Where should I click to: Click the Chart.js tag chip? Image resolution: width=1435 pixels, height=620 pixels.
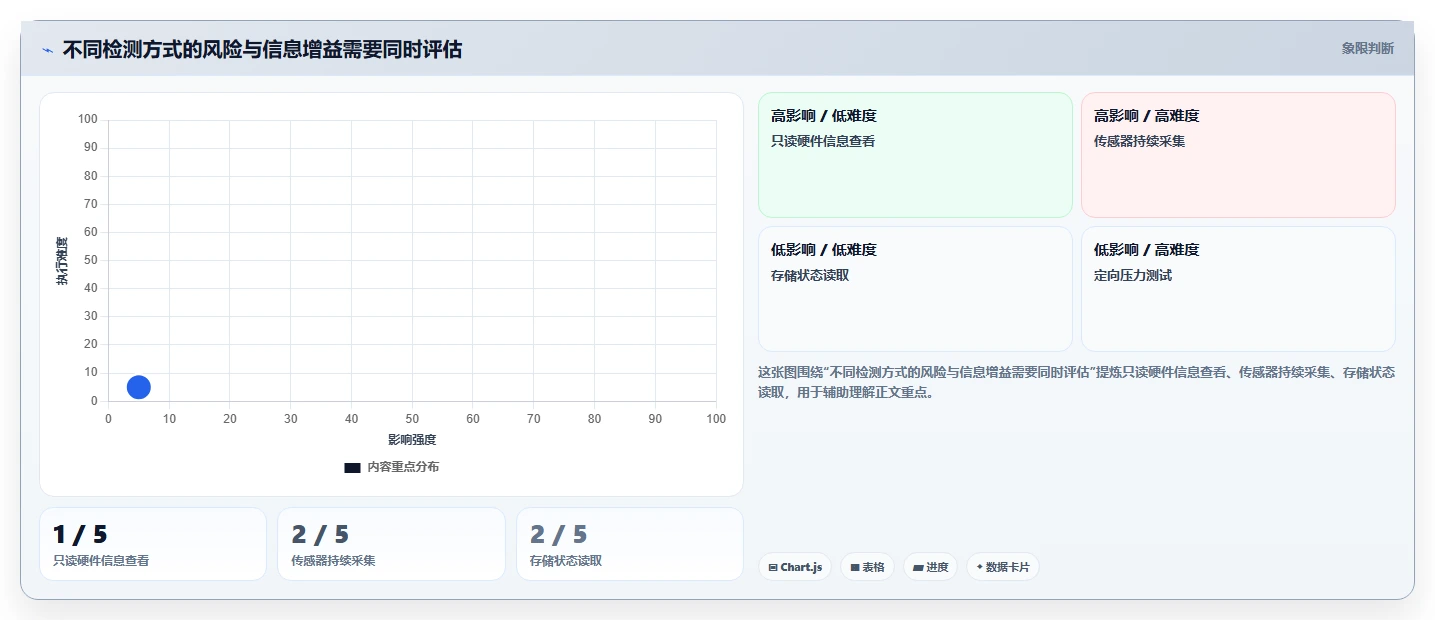click(795, 567)
